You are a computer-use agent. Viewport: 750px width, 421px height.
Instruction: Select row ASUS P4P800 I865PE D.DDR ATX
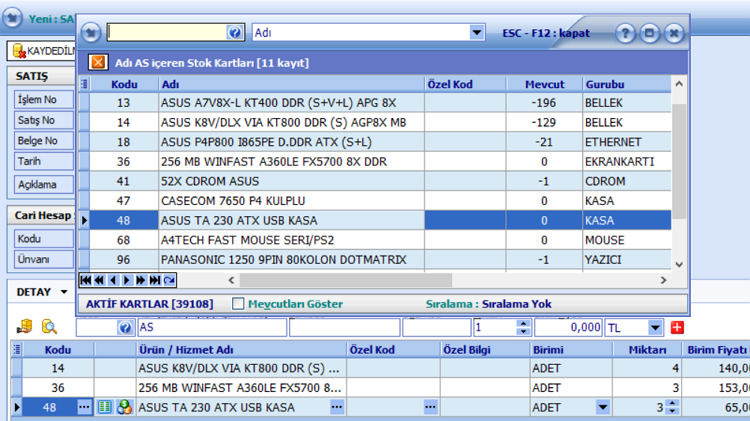pyautogui.click(x=380, y=142)
